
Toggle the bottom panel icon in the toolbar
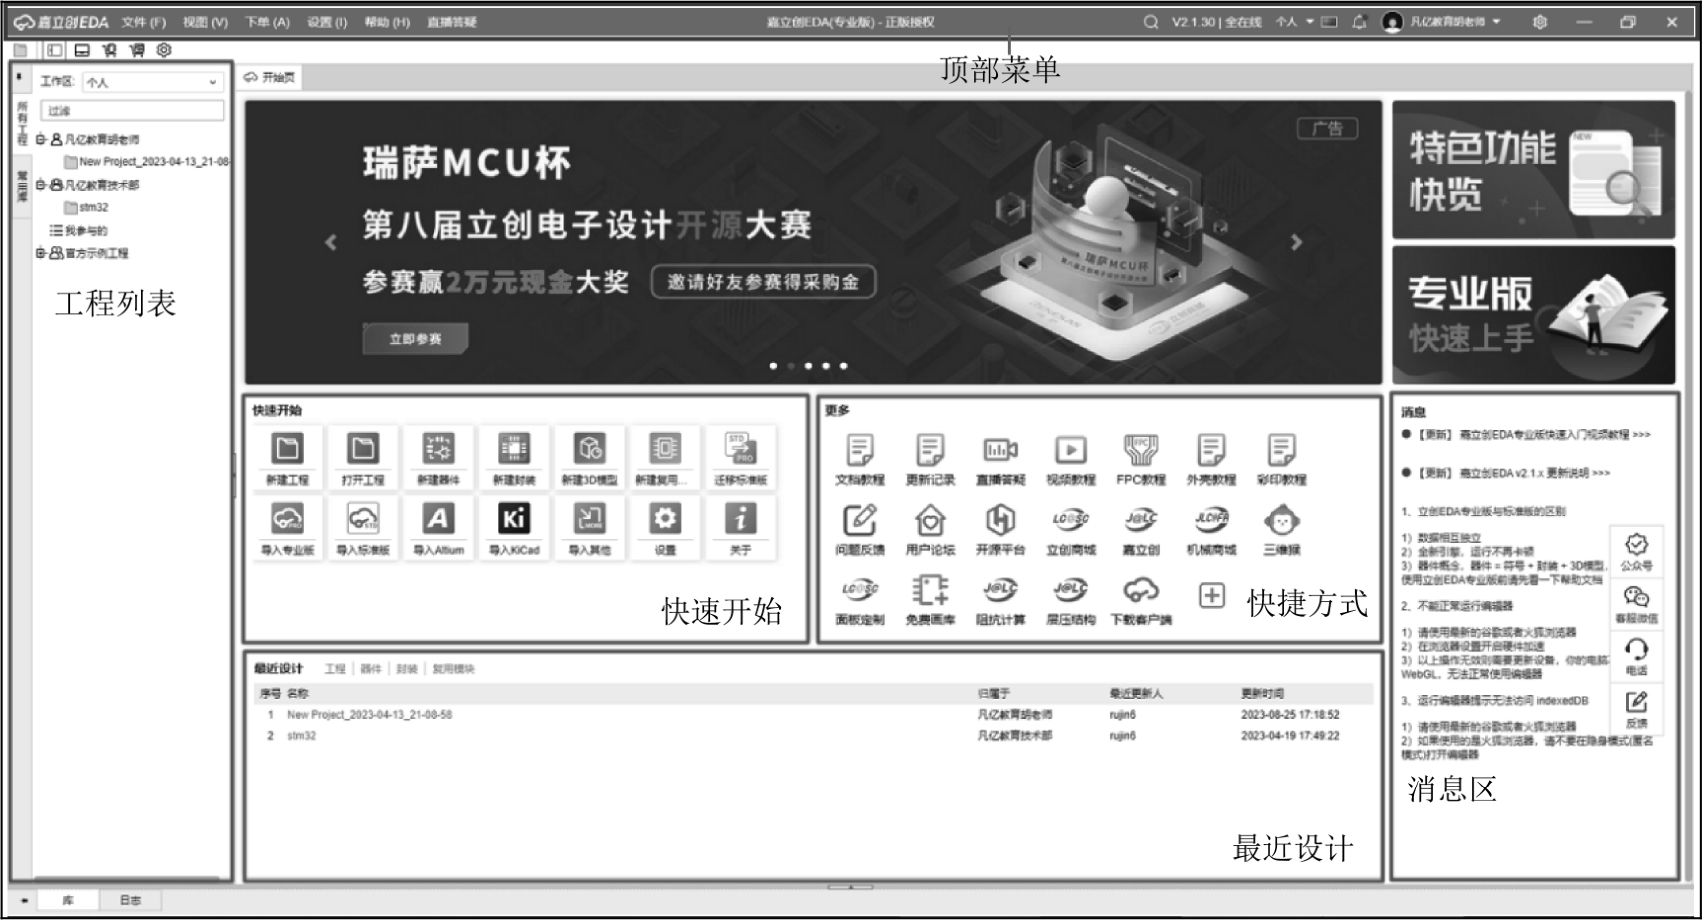tap(82, 50)
